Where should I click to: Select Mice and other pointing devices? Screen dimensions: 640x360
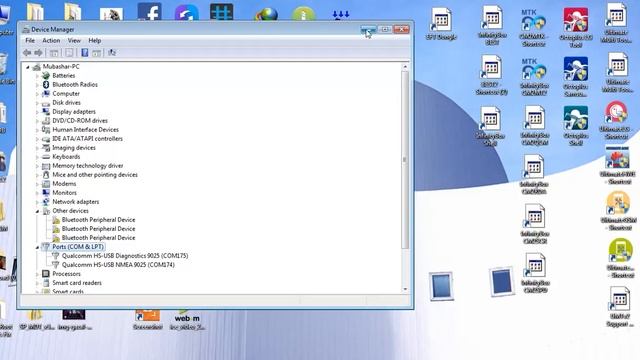pyautogui.click(x=95, y=174)
